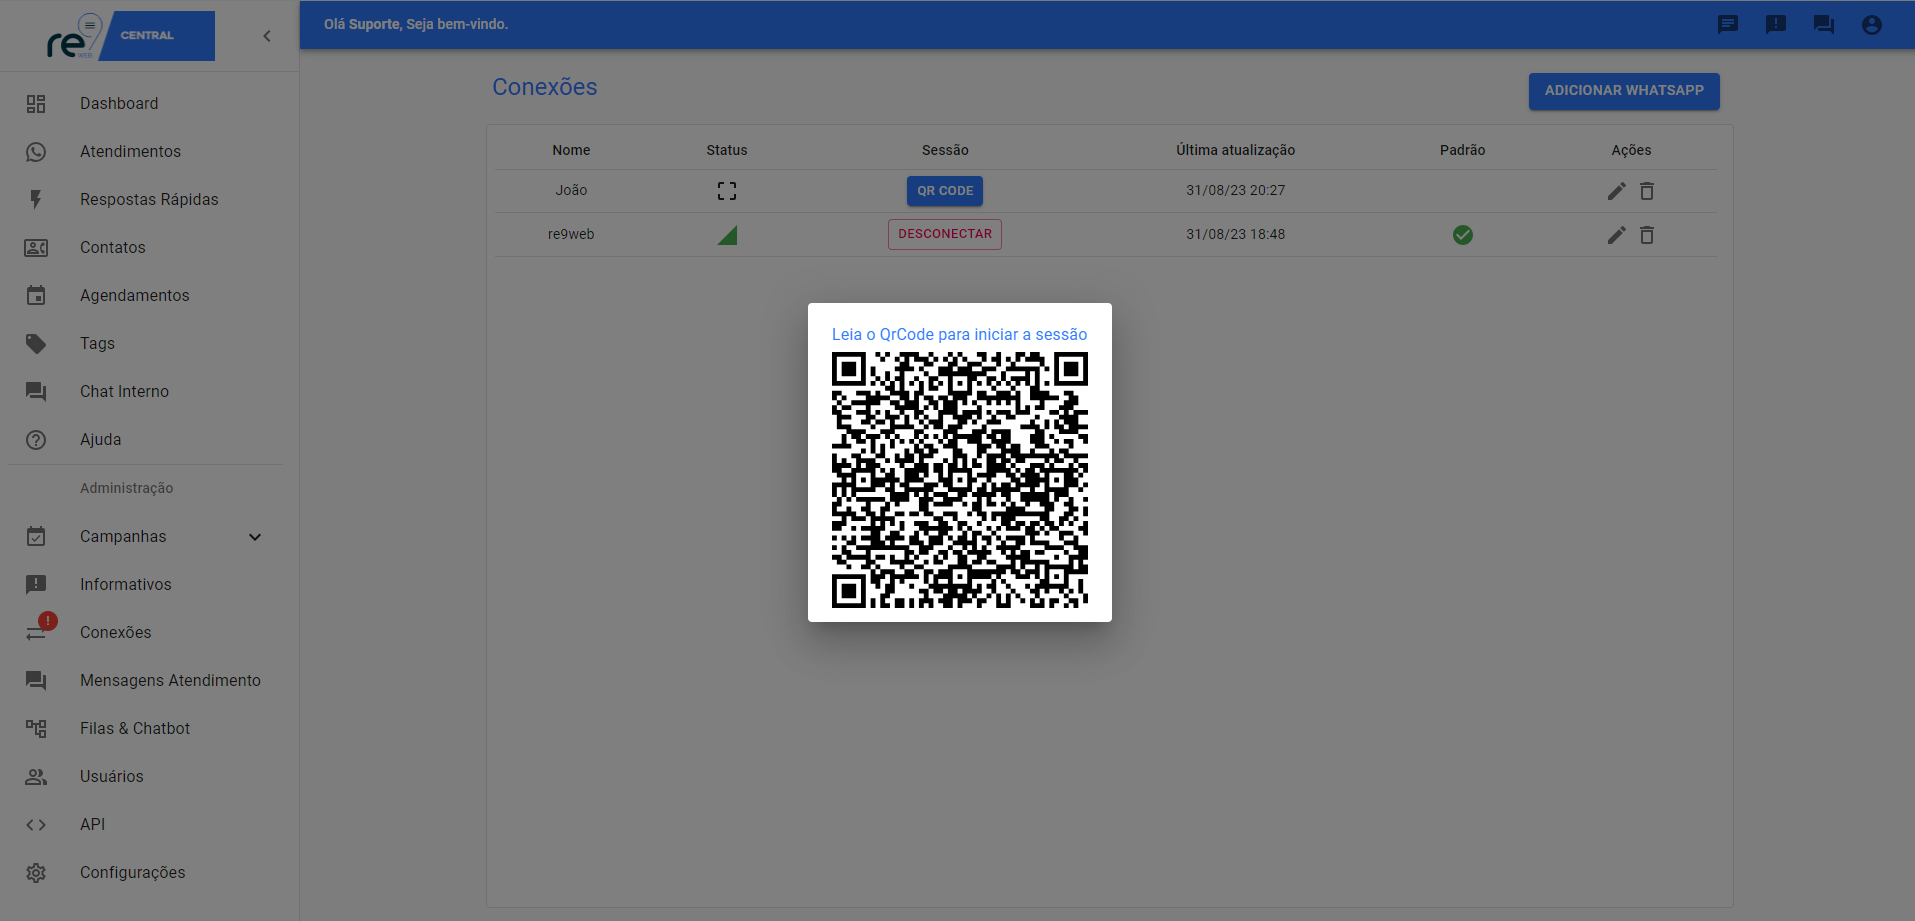Image resolution: width=1915 pixels, height=921 pixels.
Task: Collapse the sidebar with the chevron arrow
Action: [x=267, y=36]
